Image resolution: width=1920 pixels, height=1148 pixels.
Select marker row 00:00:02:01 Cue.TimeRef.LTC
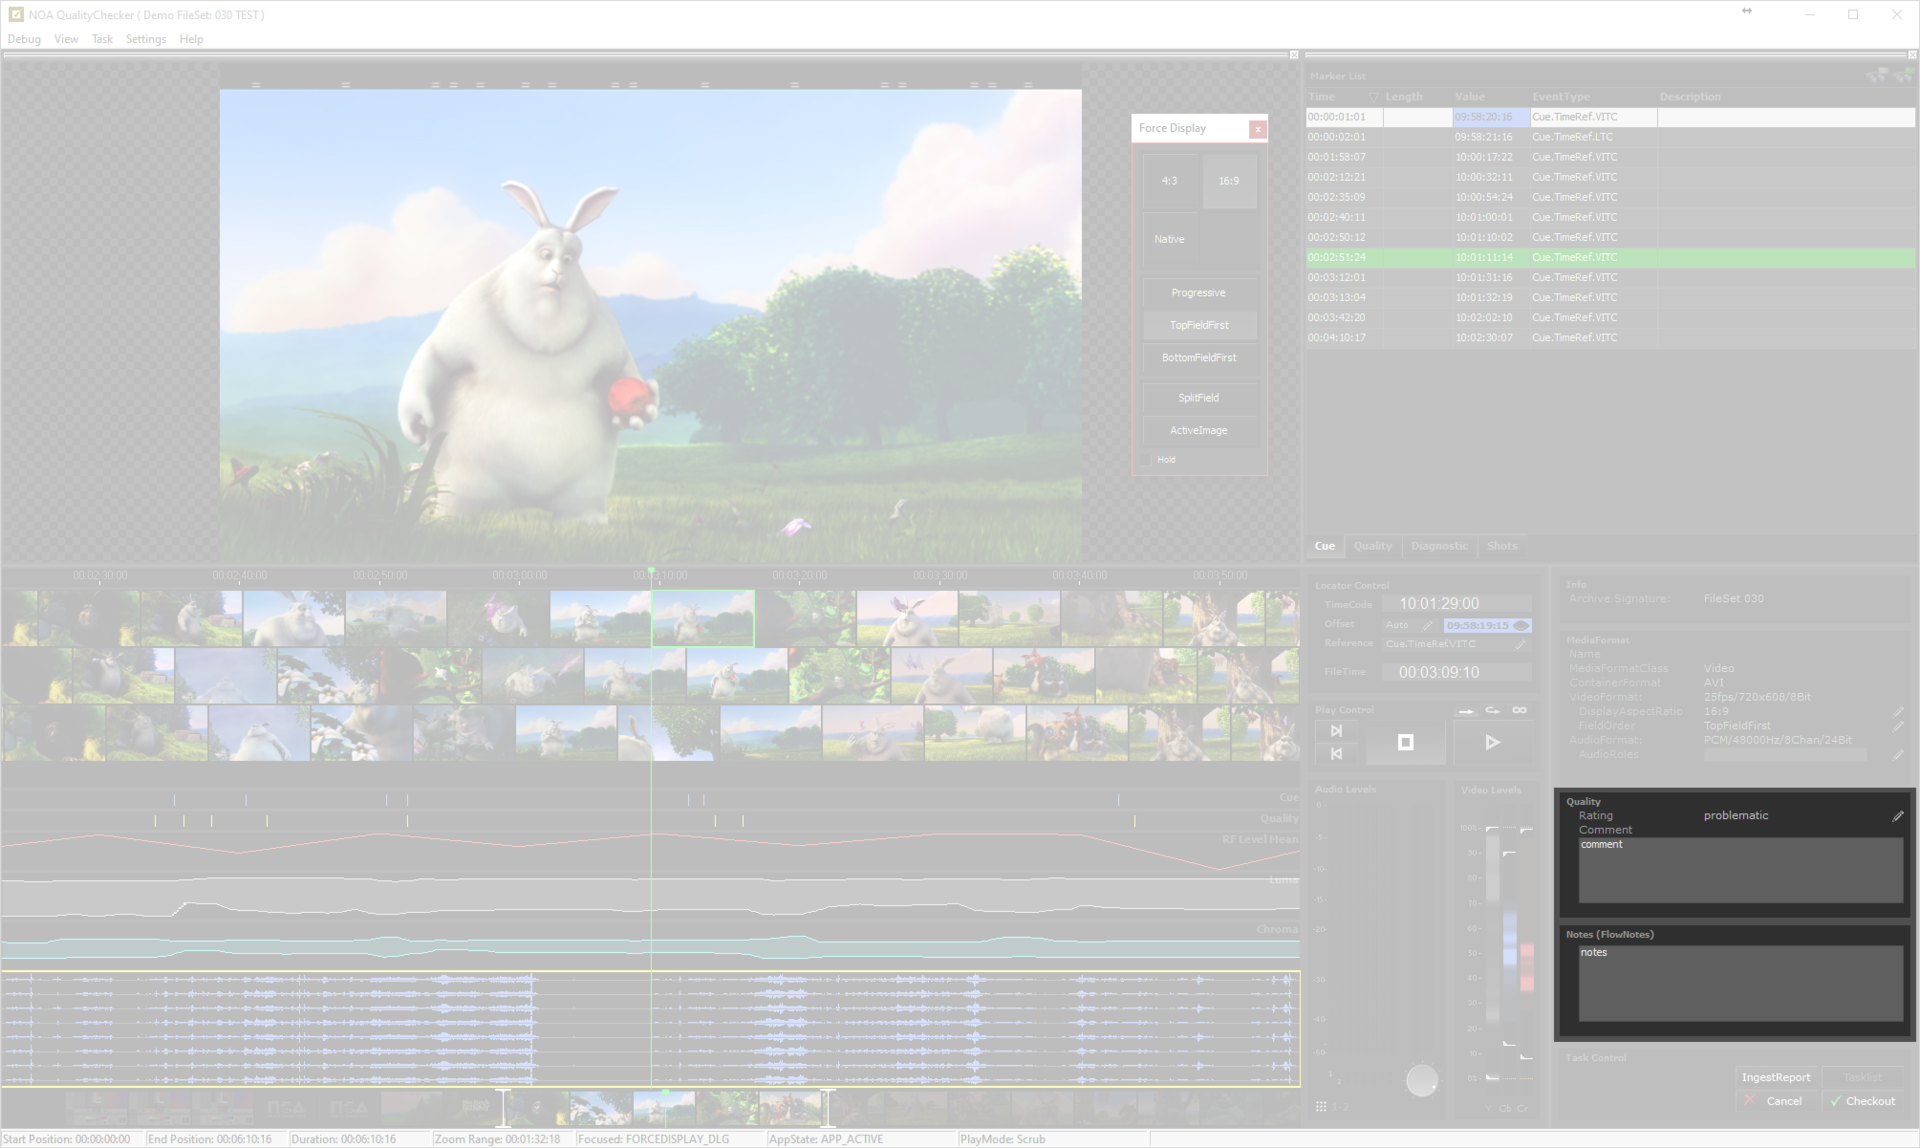click(1610, 137)
